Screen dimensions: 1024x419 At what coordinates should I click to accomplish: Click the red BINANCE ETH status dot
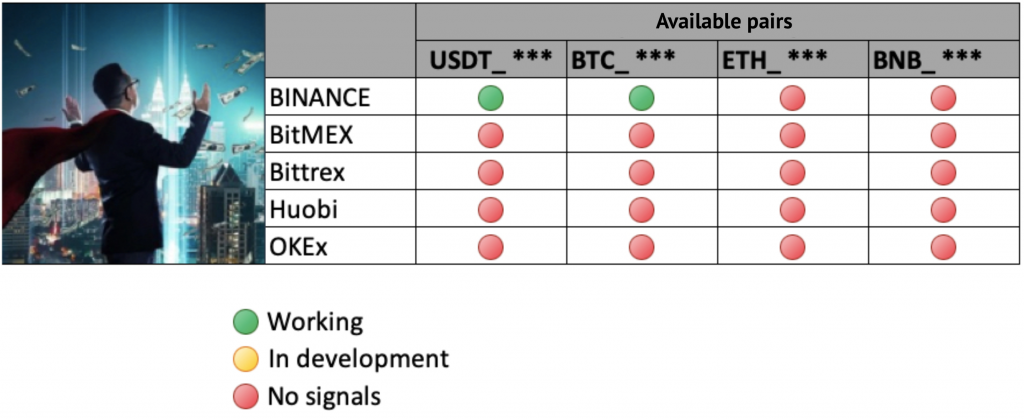click(x=793, y=98)
